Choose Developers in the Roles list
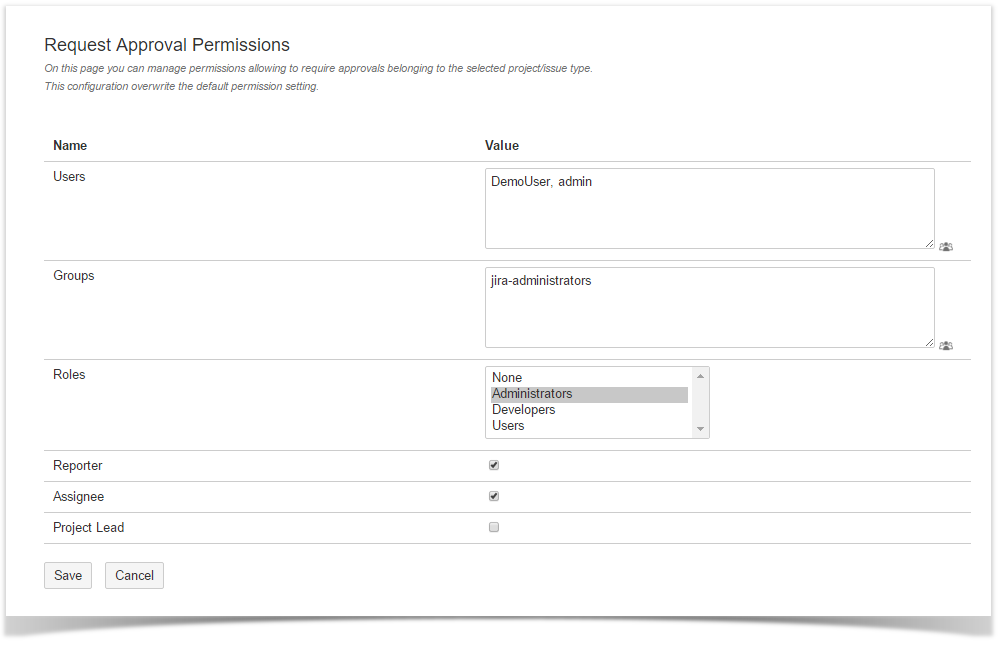1005x645 pixels. 523,410
